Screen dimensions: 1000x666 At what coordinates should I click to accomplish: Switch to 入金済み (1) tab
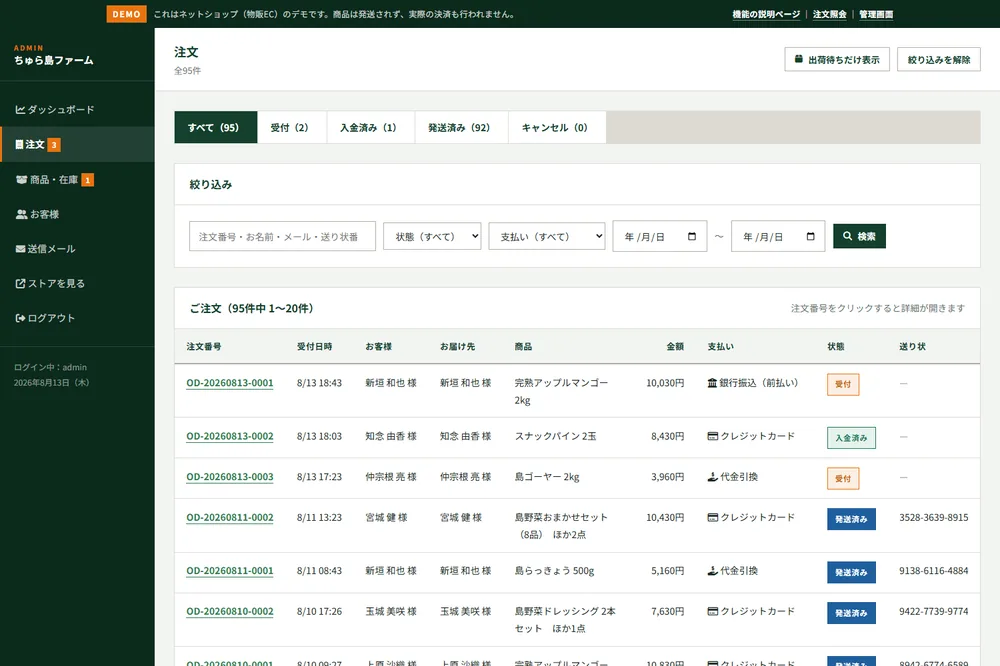[371, 127]
